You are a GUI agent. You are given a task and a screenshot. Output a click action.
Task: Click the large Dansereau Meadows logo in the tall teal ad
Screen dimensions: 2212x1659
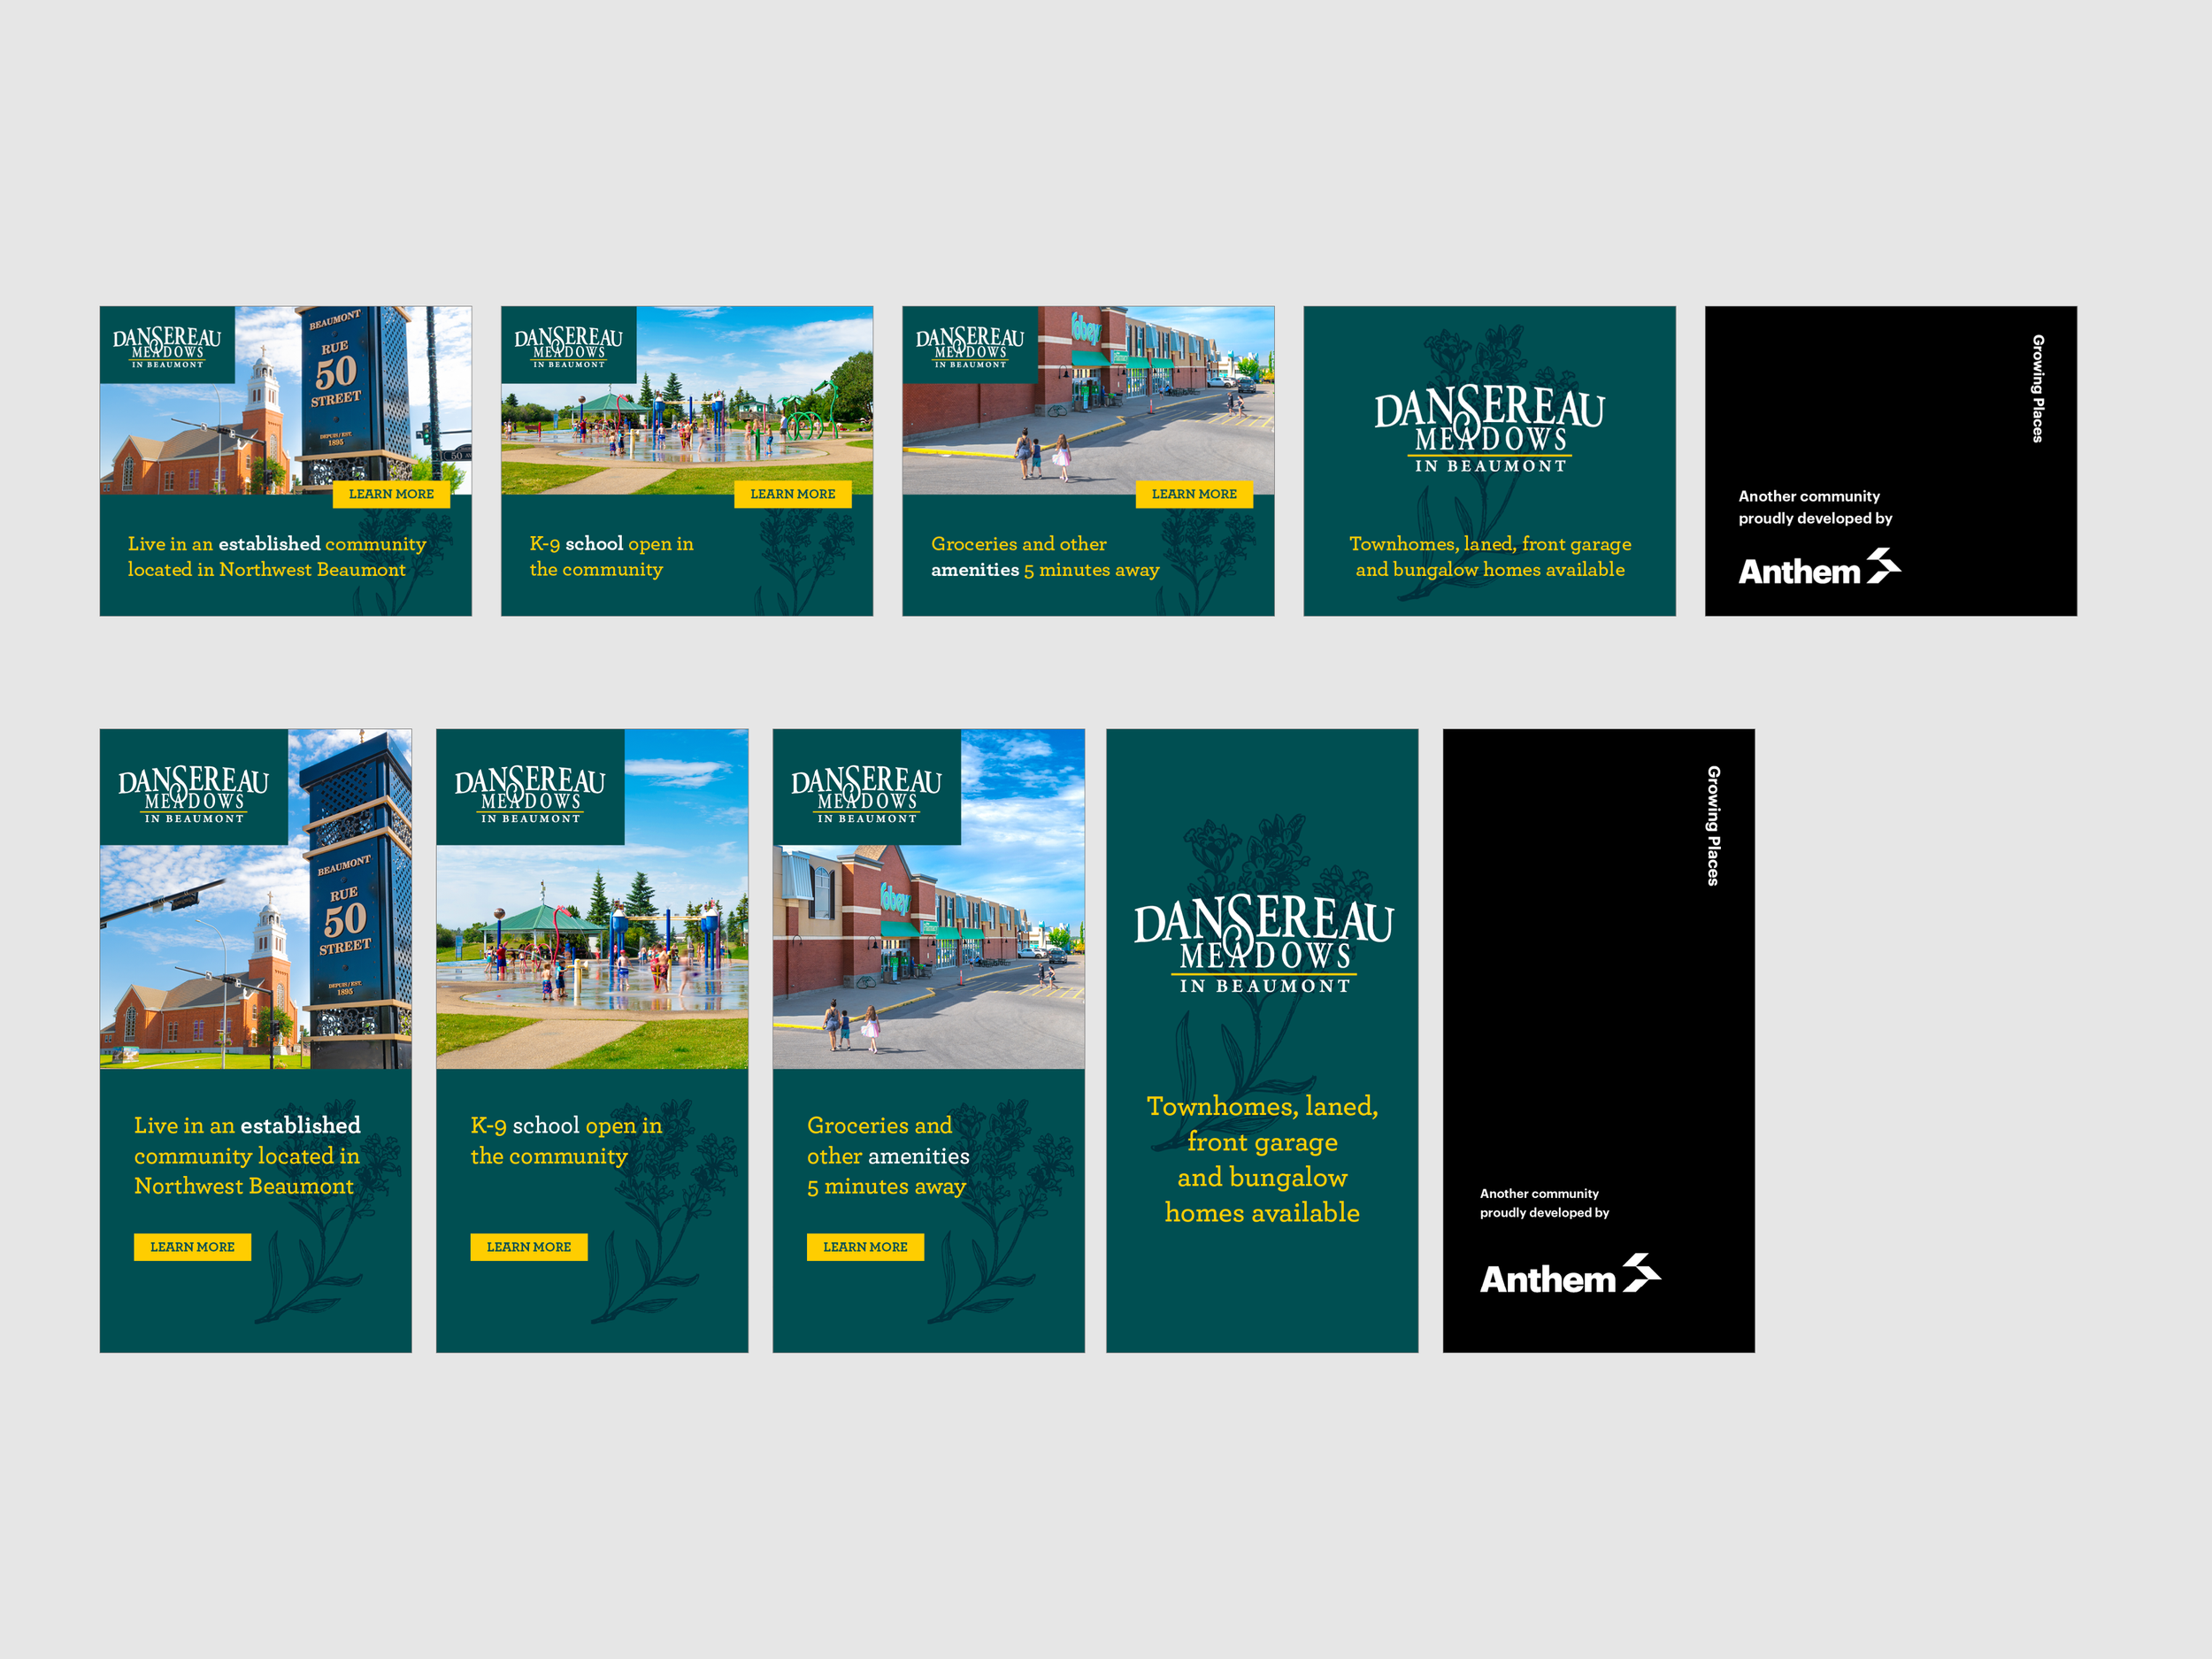click(1263, 944)
